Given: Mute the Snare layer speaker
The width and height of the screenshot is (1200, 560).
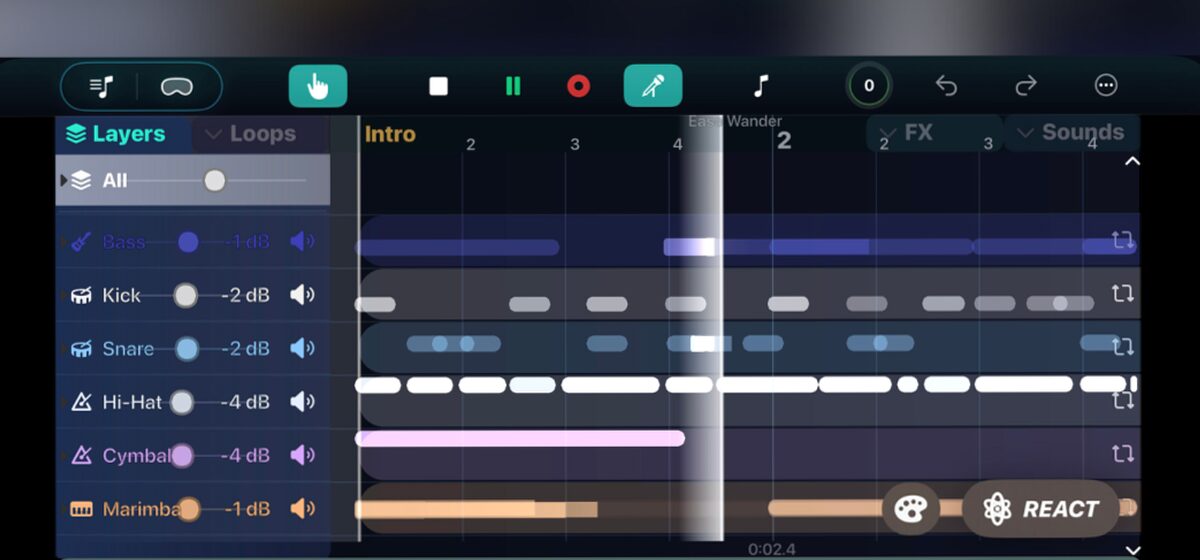Looking at the screenshot, I should pyautogui.click(x=302, y=349).
